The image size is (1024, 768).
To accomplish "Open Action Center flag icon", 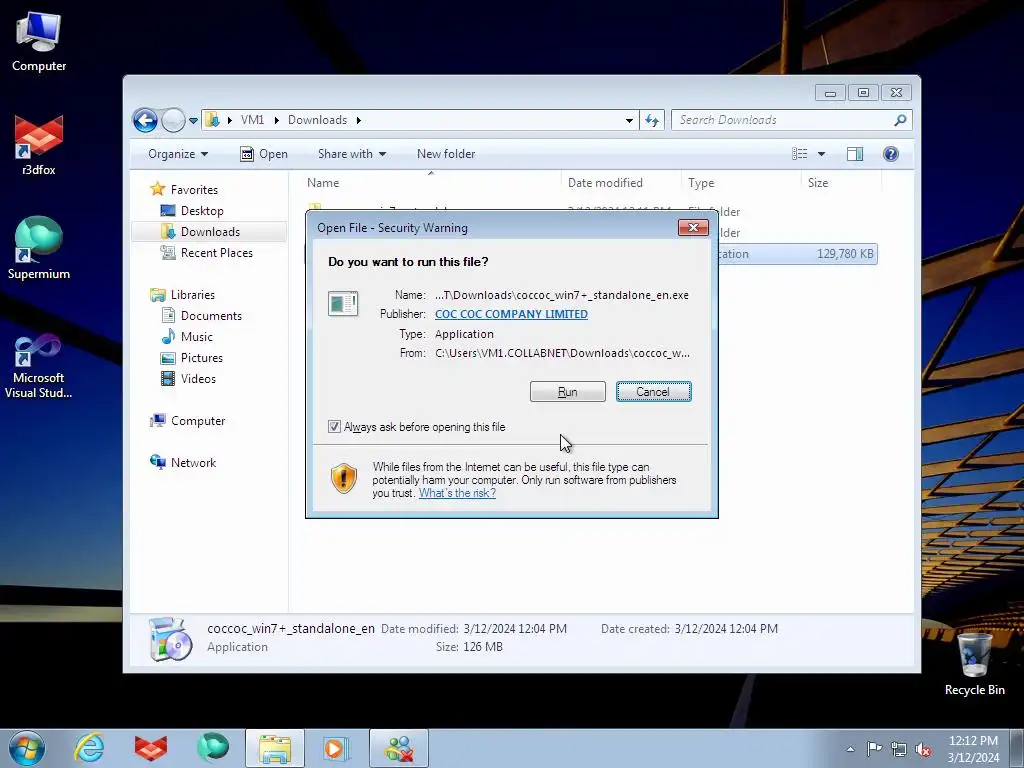I will point(874,749).
